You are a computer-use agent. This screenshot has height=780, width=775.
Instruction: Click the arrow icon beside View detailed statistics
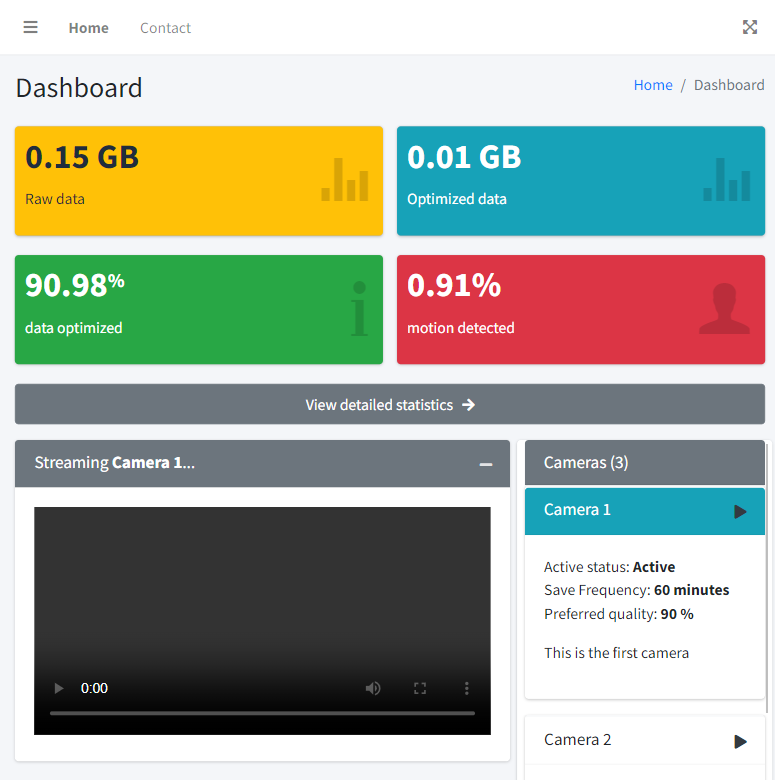click(x=468, y=405)
